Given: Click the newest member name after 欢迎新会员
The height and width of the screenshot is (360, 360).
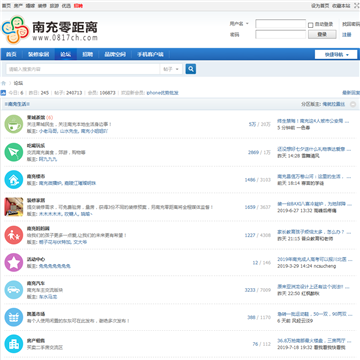Looking at the screenshot, I should (163, 93).
